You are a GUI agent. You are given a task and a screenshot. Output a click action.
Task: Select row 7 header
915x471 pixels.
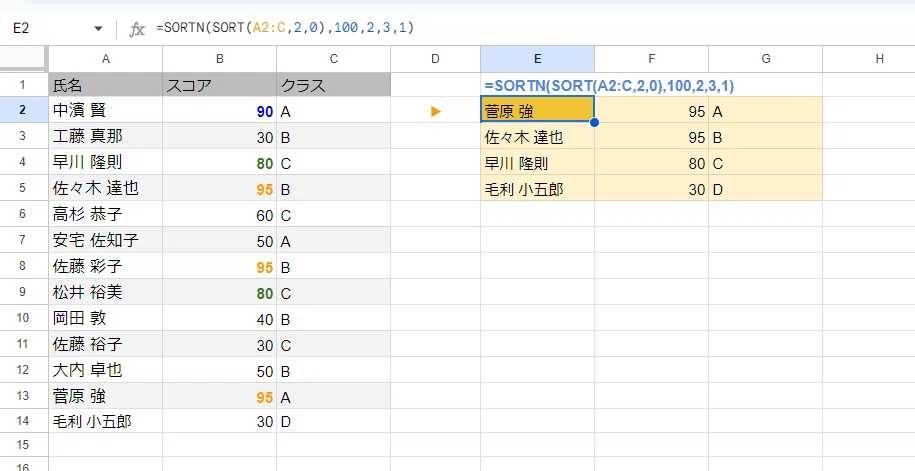pyautogui.click(x=23, y=240)
